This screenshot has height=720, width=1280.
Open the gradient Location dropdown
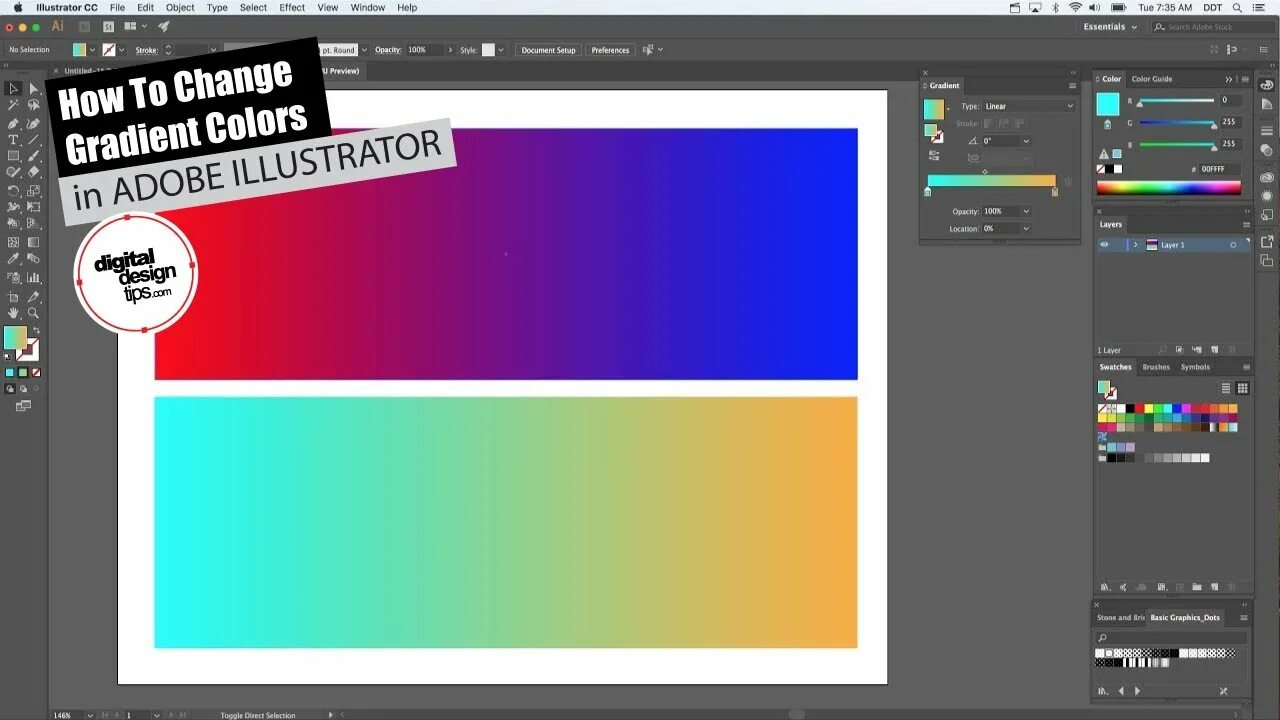pos(1026,228)
